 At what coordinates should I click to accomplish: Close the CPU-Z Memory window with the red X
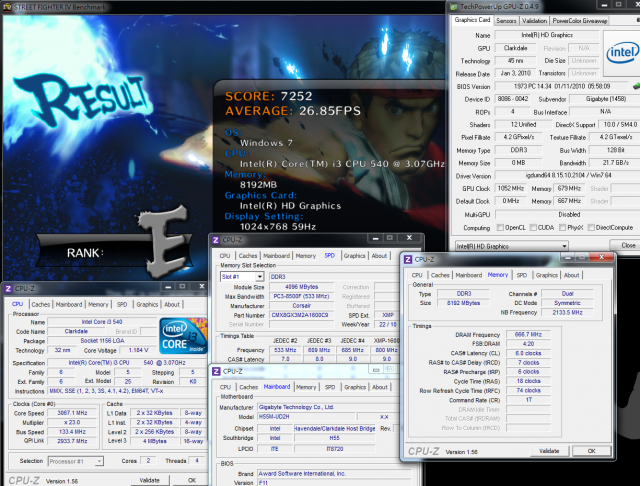pos(602,257)
